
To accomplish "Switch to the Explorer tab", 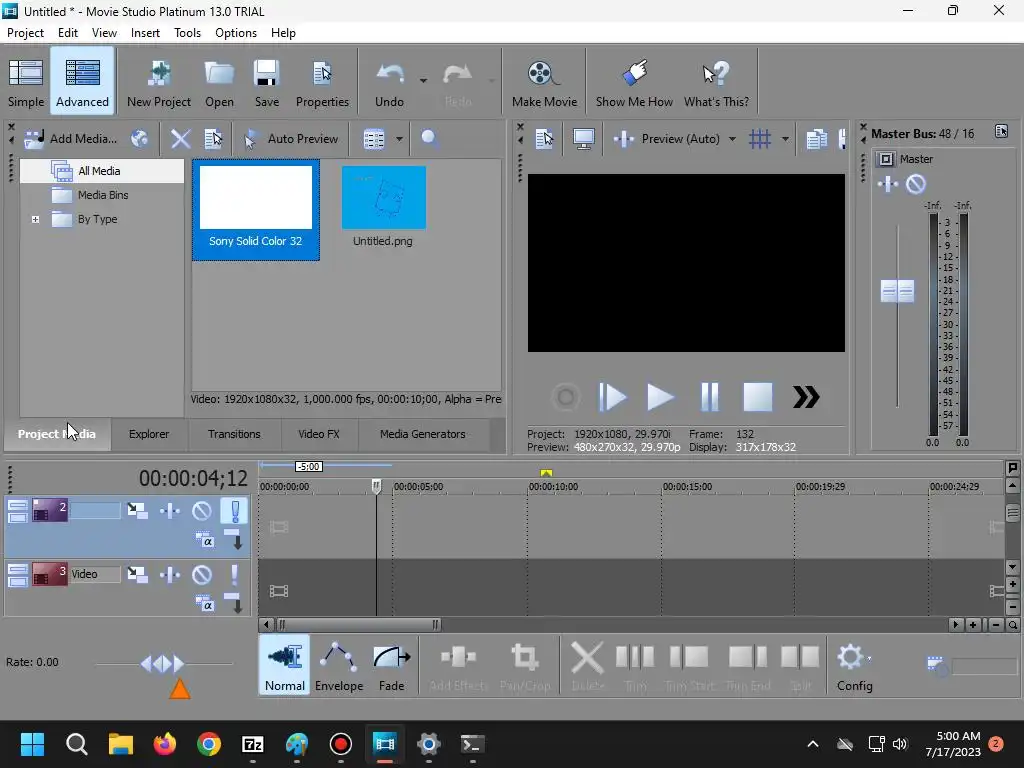I will coord(149,434).
